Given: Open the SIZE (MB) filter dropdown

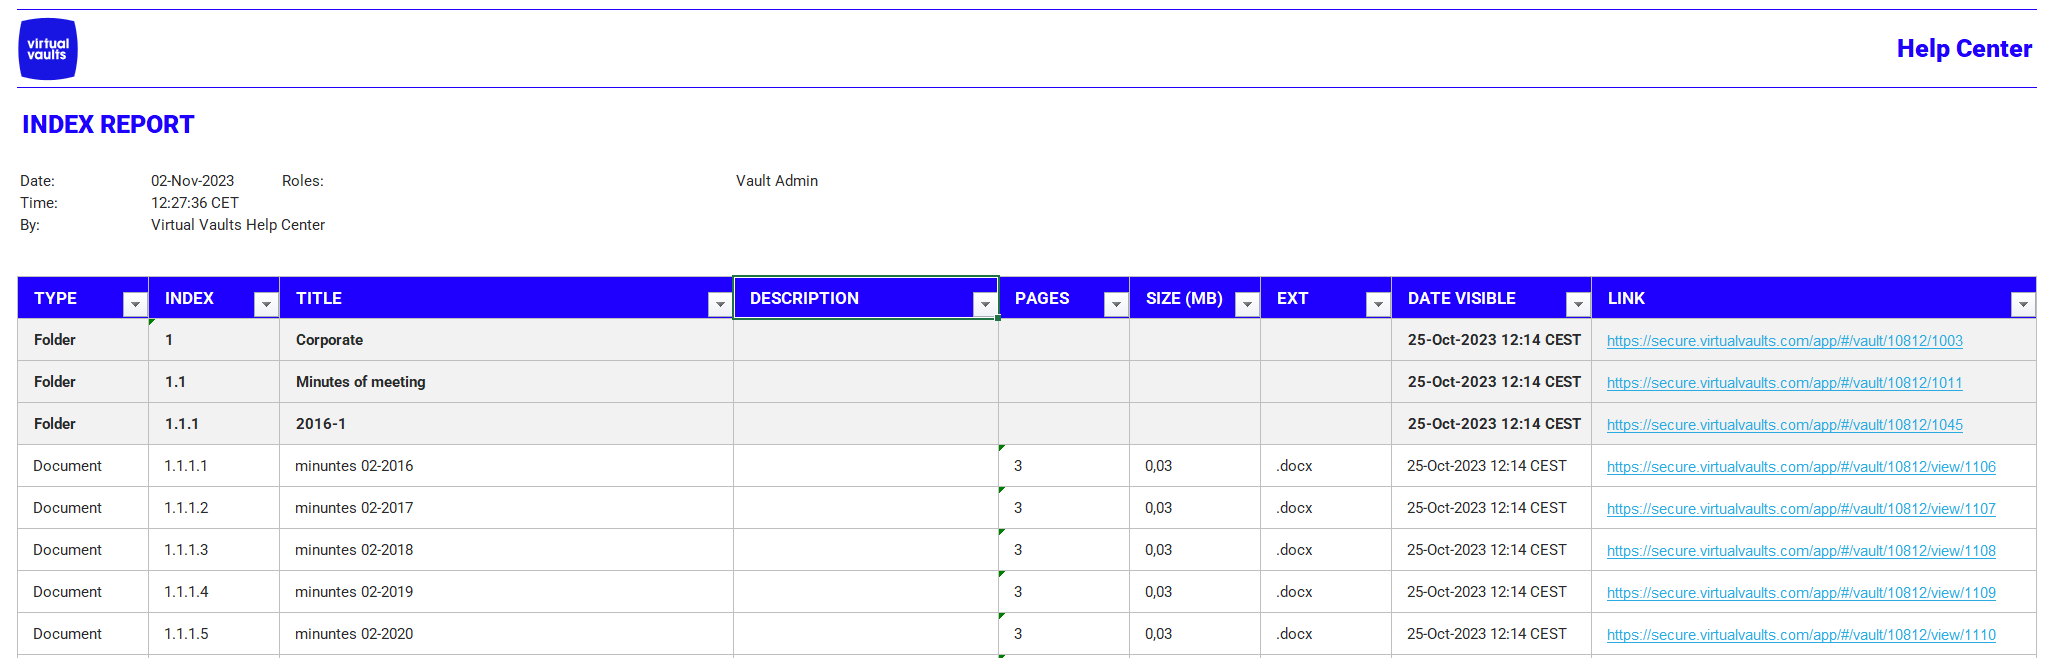Looking at the screenshot, I should pos(1246,305).
